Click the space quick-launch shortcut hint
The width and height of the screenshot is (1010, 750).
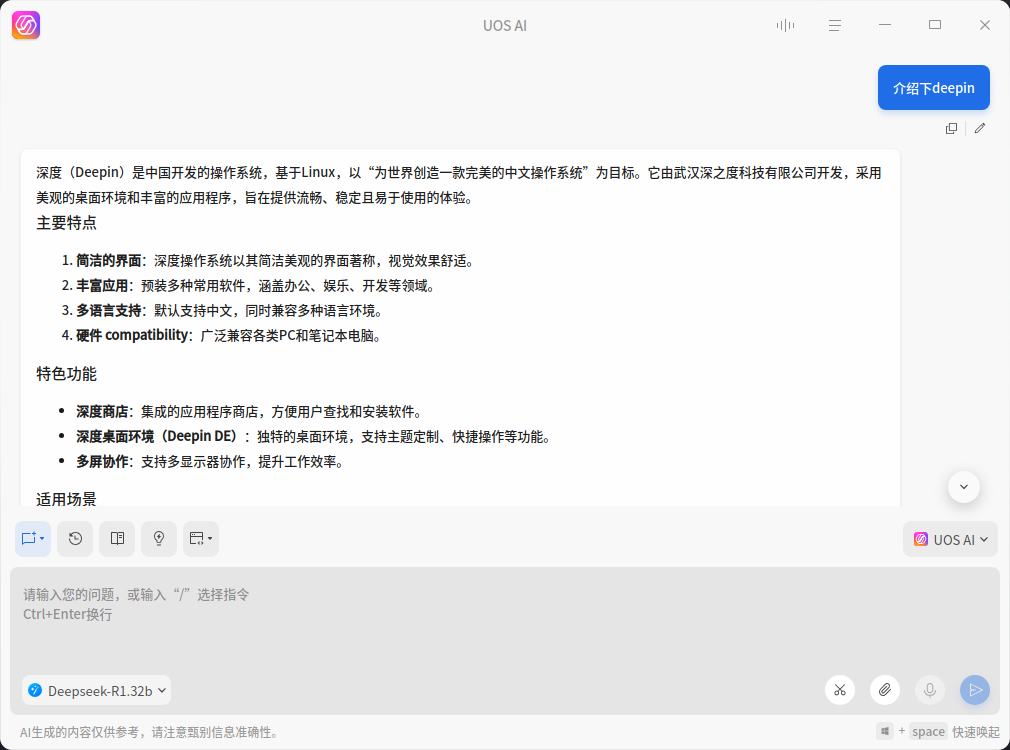pyautogui.click(x=928, y=731)
